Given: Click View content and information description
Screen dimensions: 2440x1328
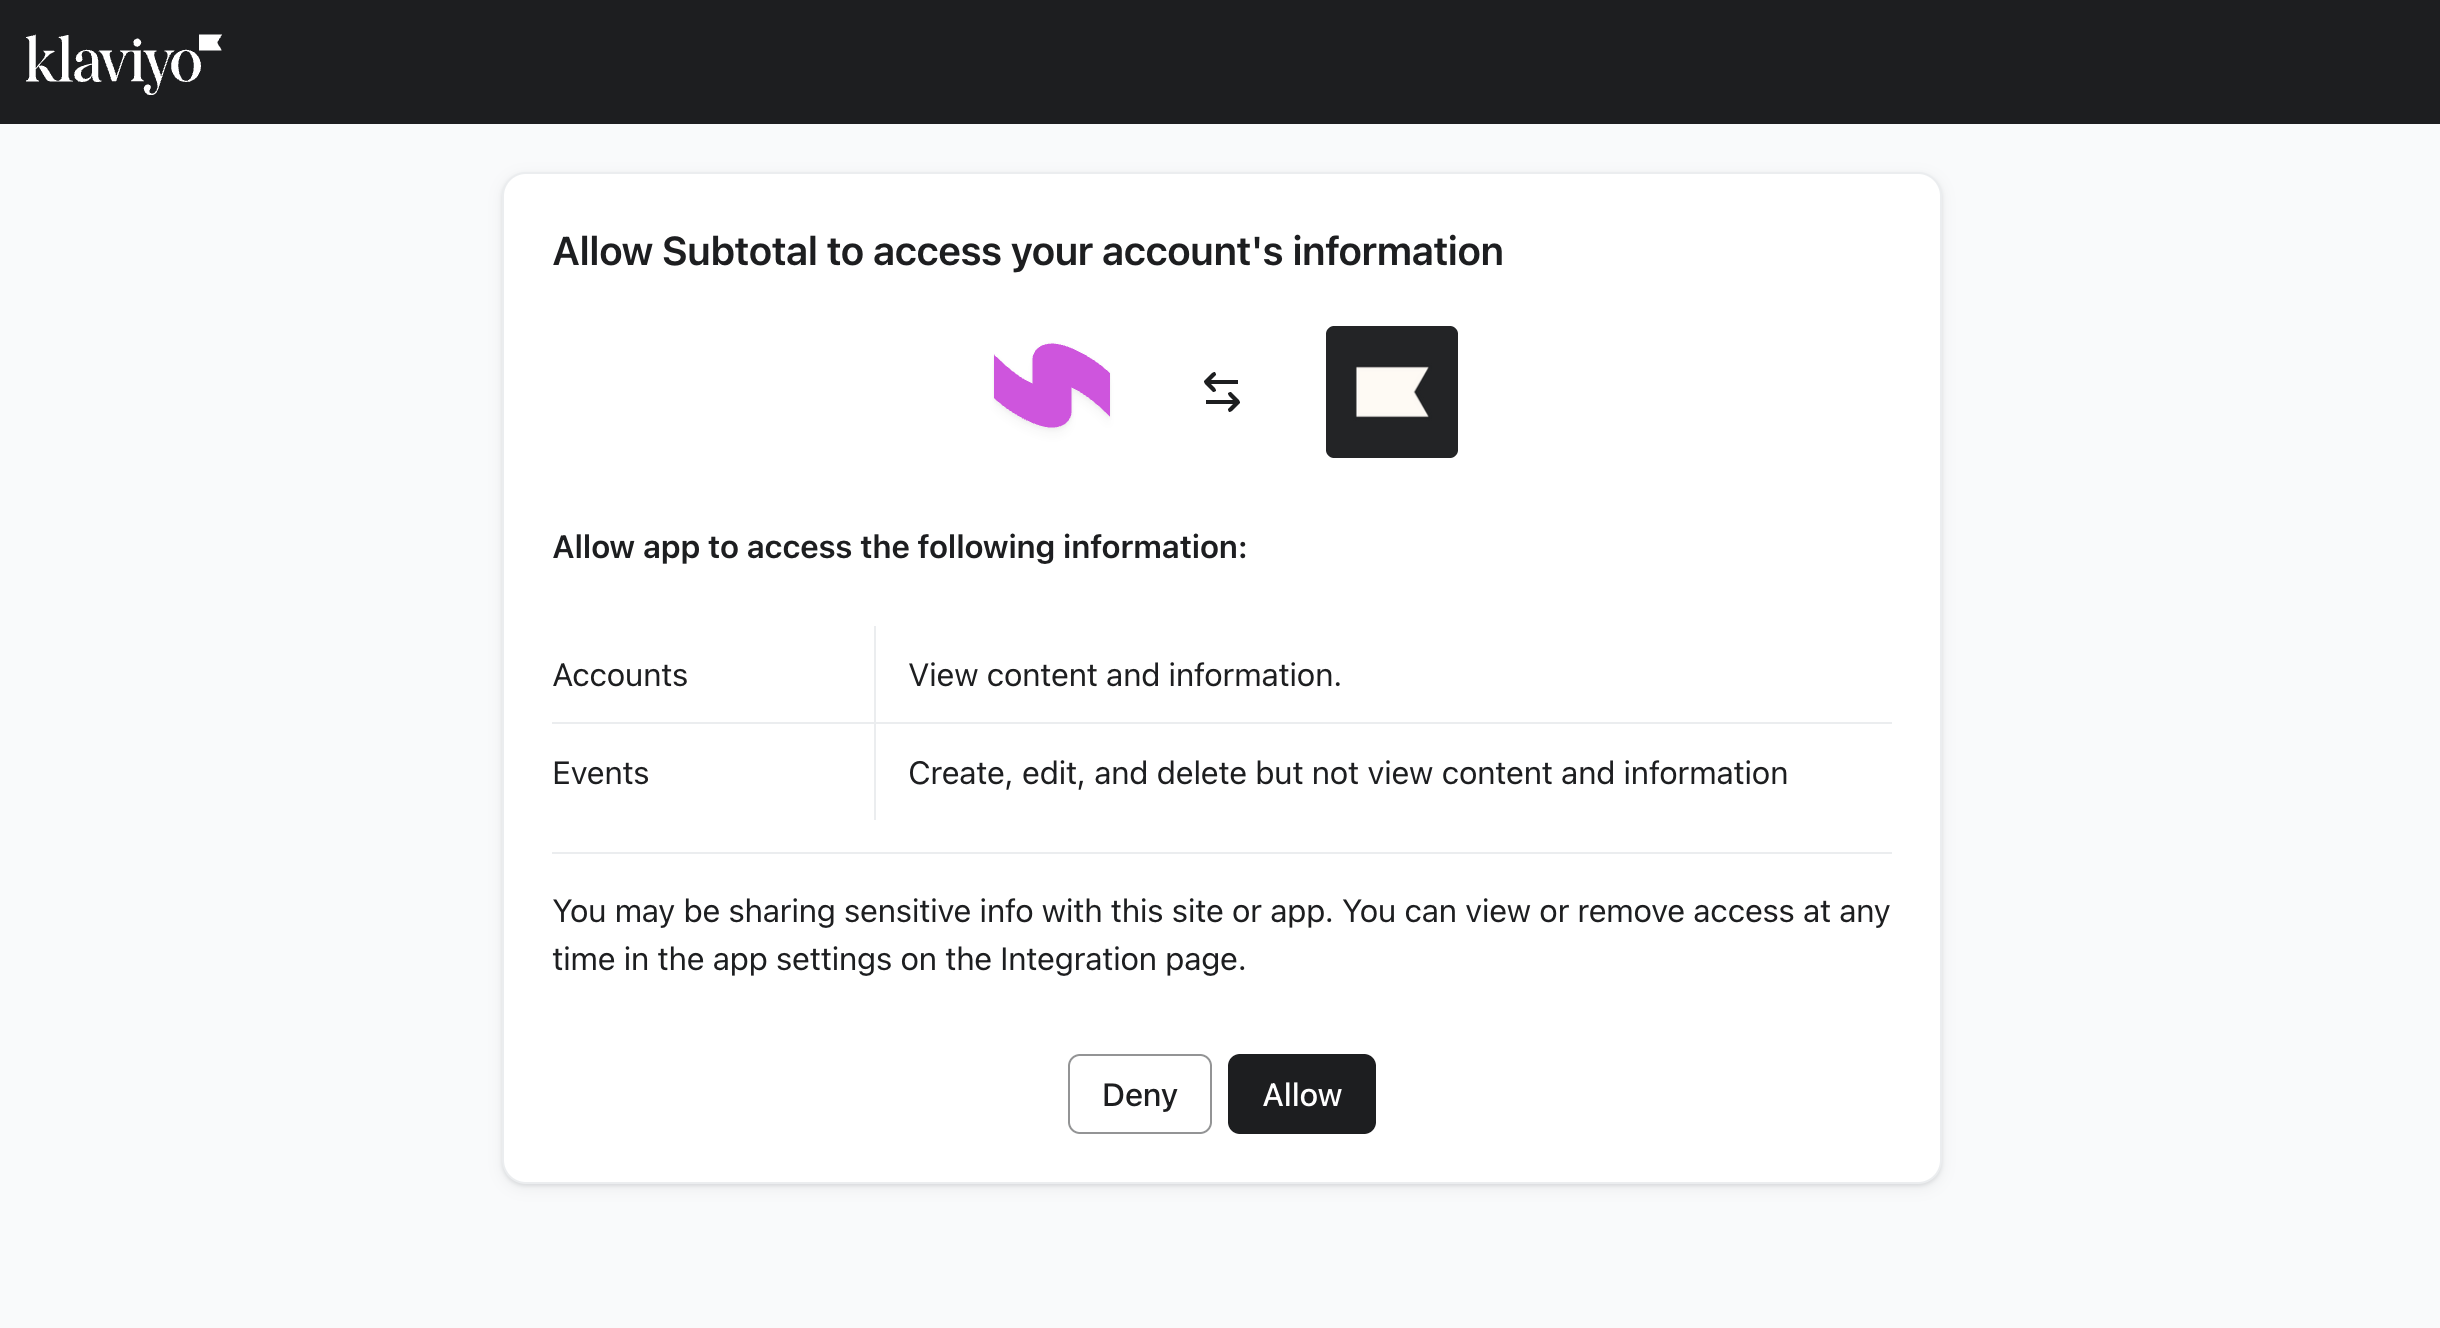Looking at the screenshot, I should pos(1123,675).
